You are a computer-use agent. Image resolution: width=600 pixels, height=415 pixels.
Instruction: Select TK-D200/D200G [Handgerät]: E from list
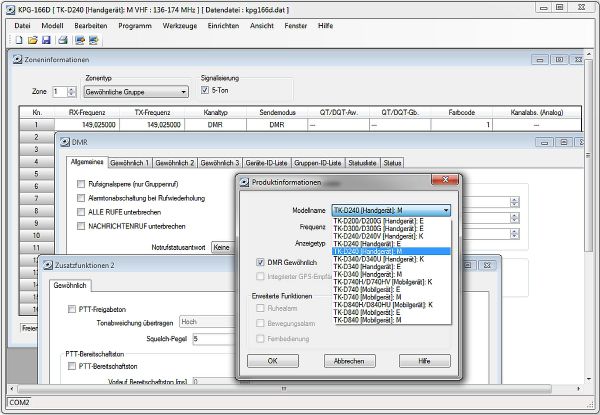(x=391, y=221)
